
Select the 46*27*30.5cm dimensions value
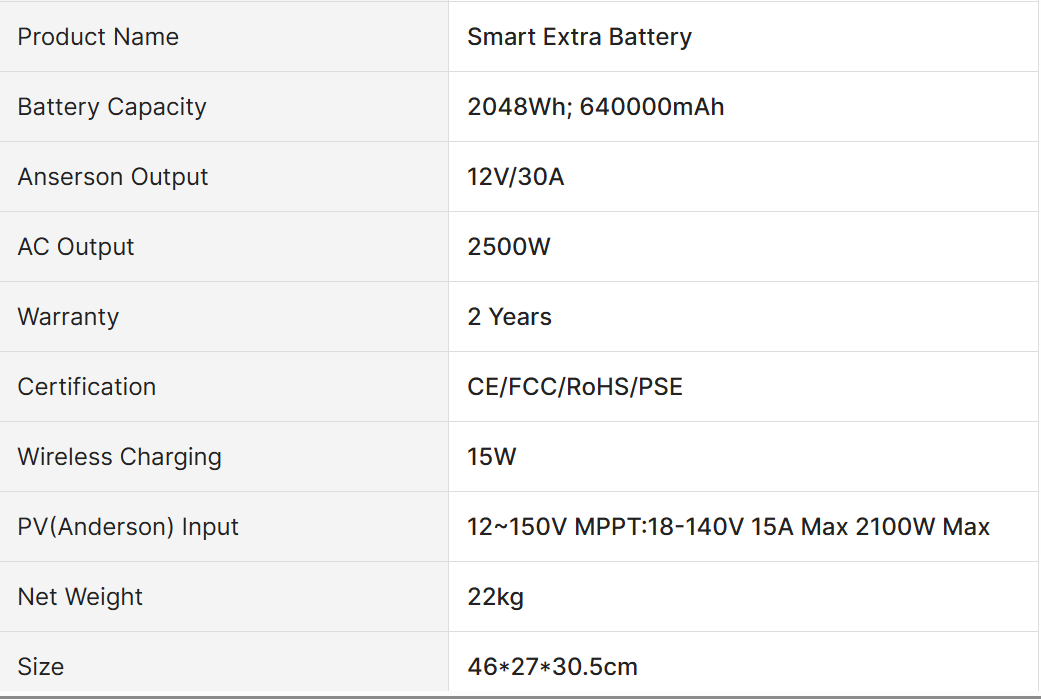pos(552,666)
